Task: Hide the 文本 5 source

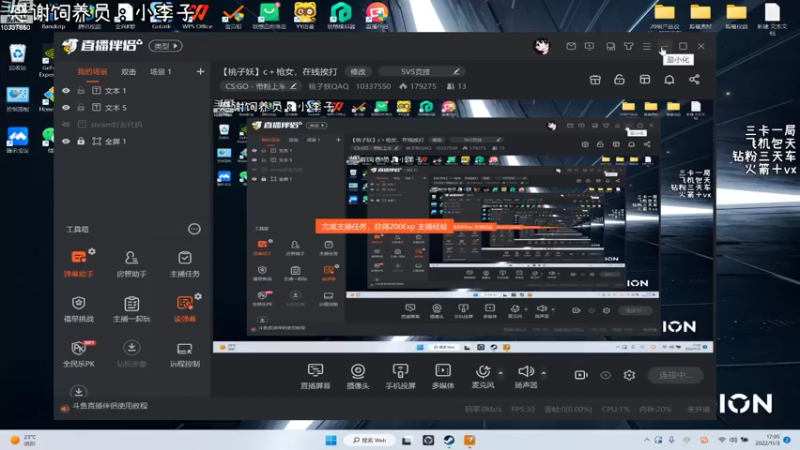Action: point(66,108)
